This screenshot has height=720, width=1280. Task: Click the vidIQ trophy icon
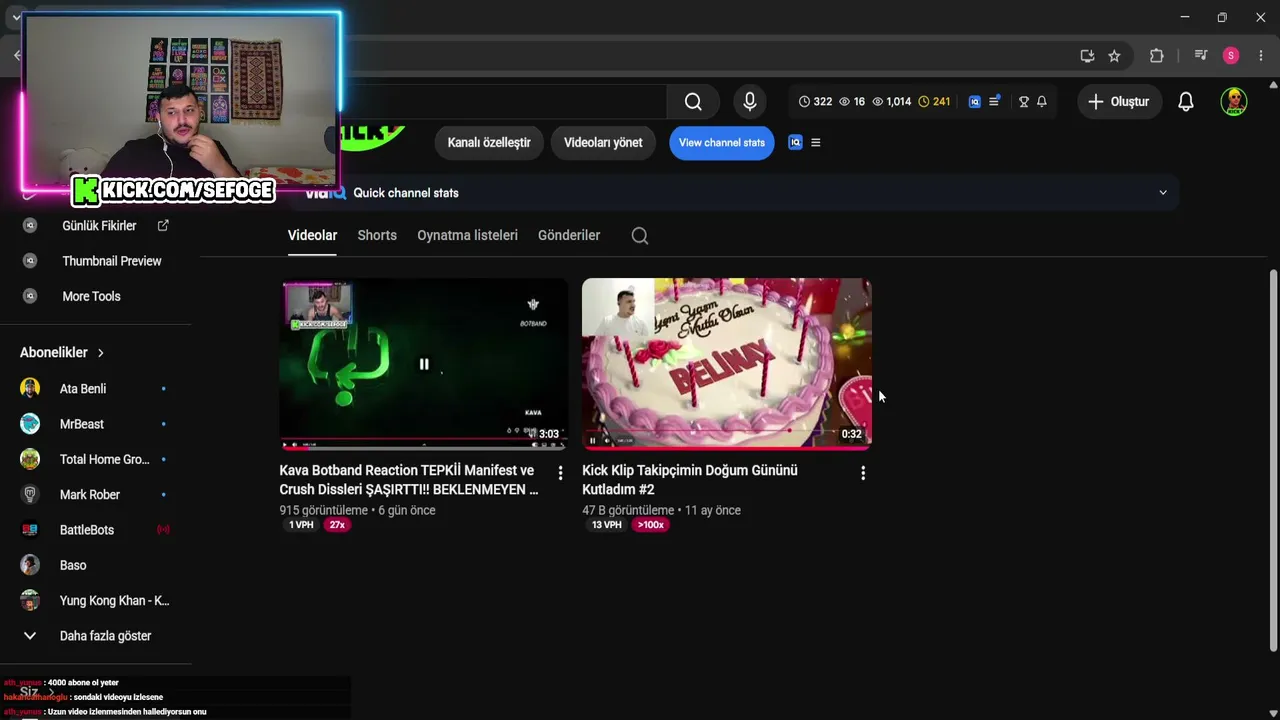tap(1023, 102)
